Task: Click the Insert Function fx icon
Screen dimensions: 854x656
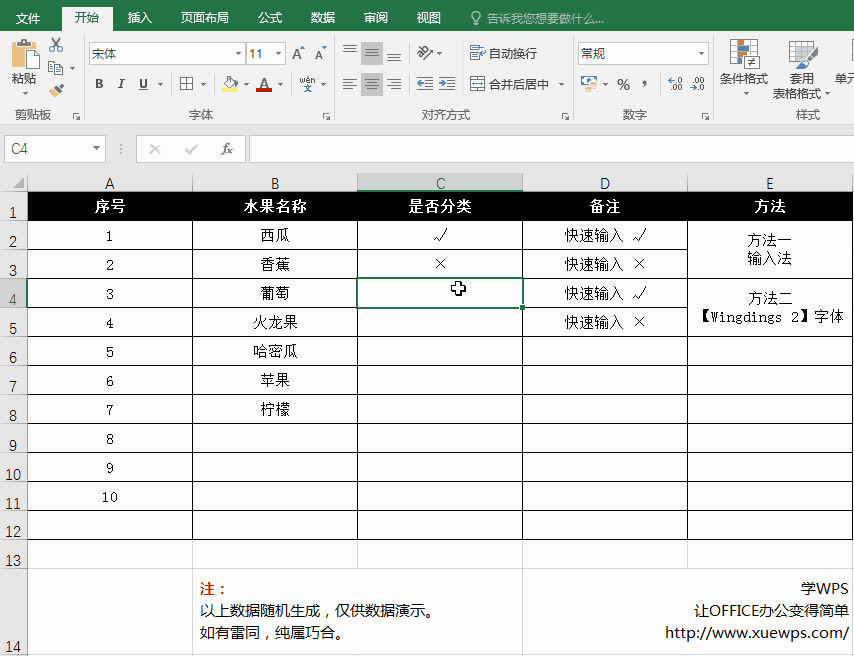Action: coord(227,149)
